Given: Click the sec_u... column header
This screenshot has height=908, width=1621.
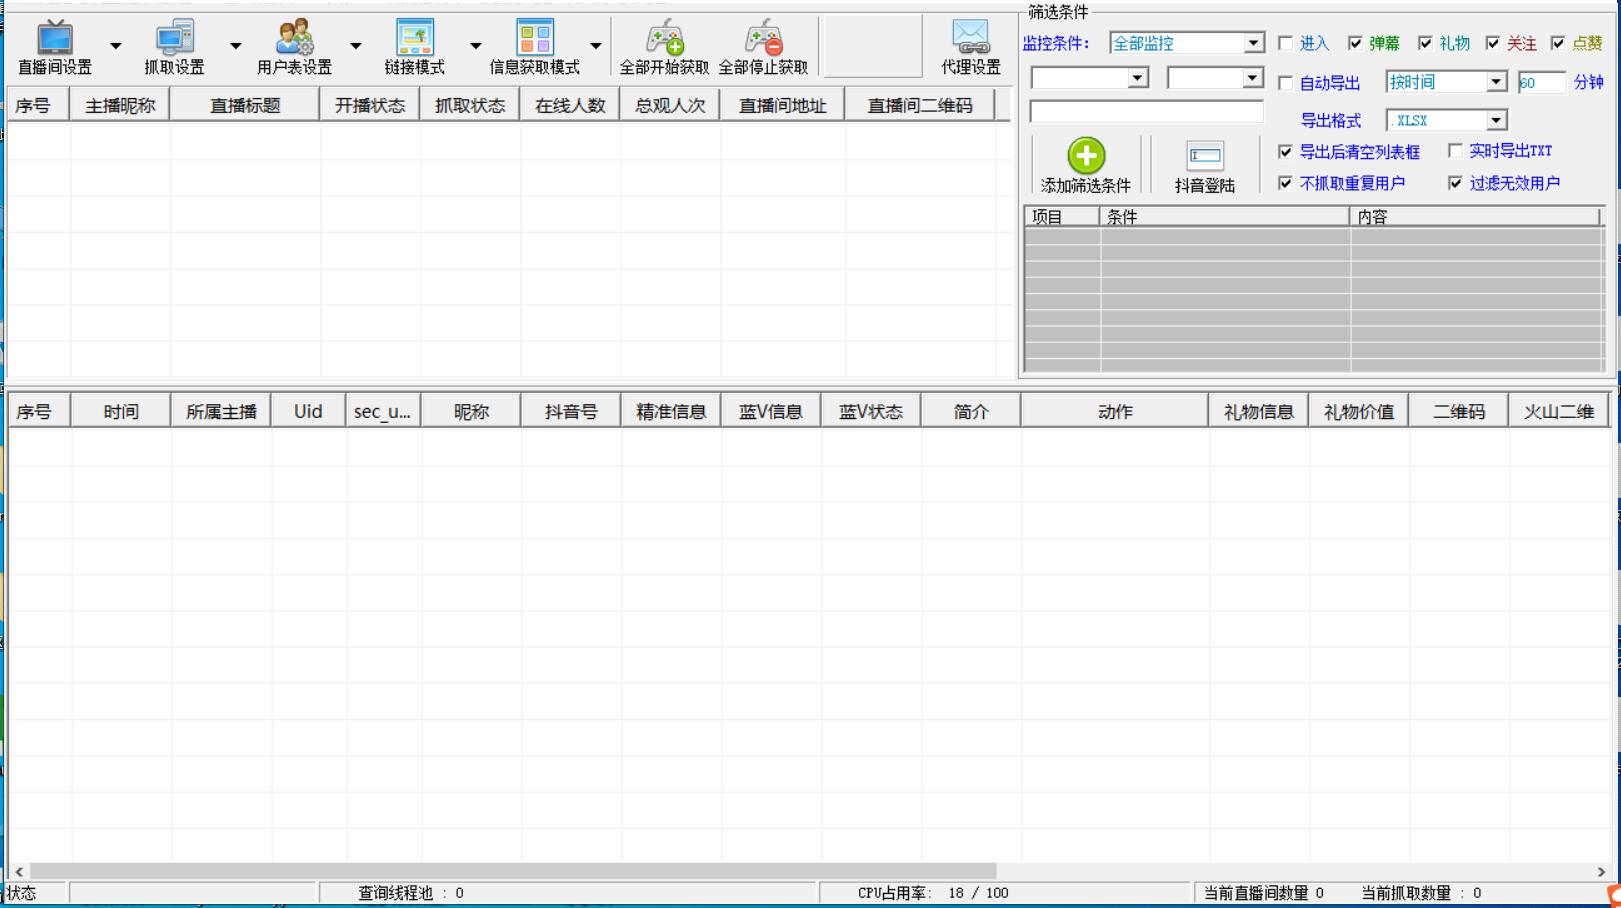Looking at the screenshot, I should click(x=383, y=411).
